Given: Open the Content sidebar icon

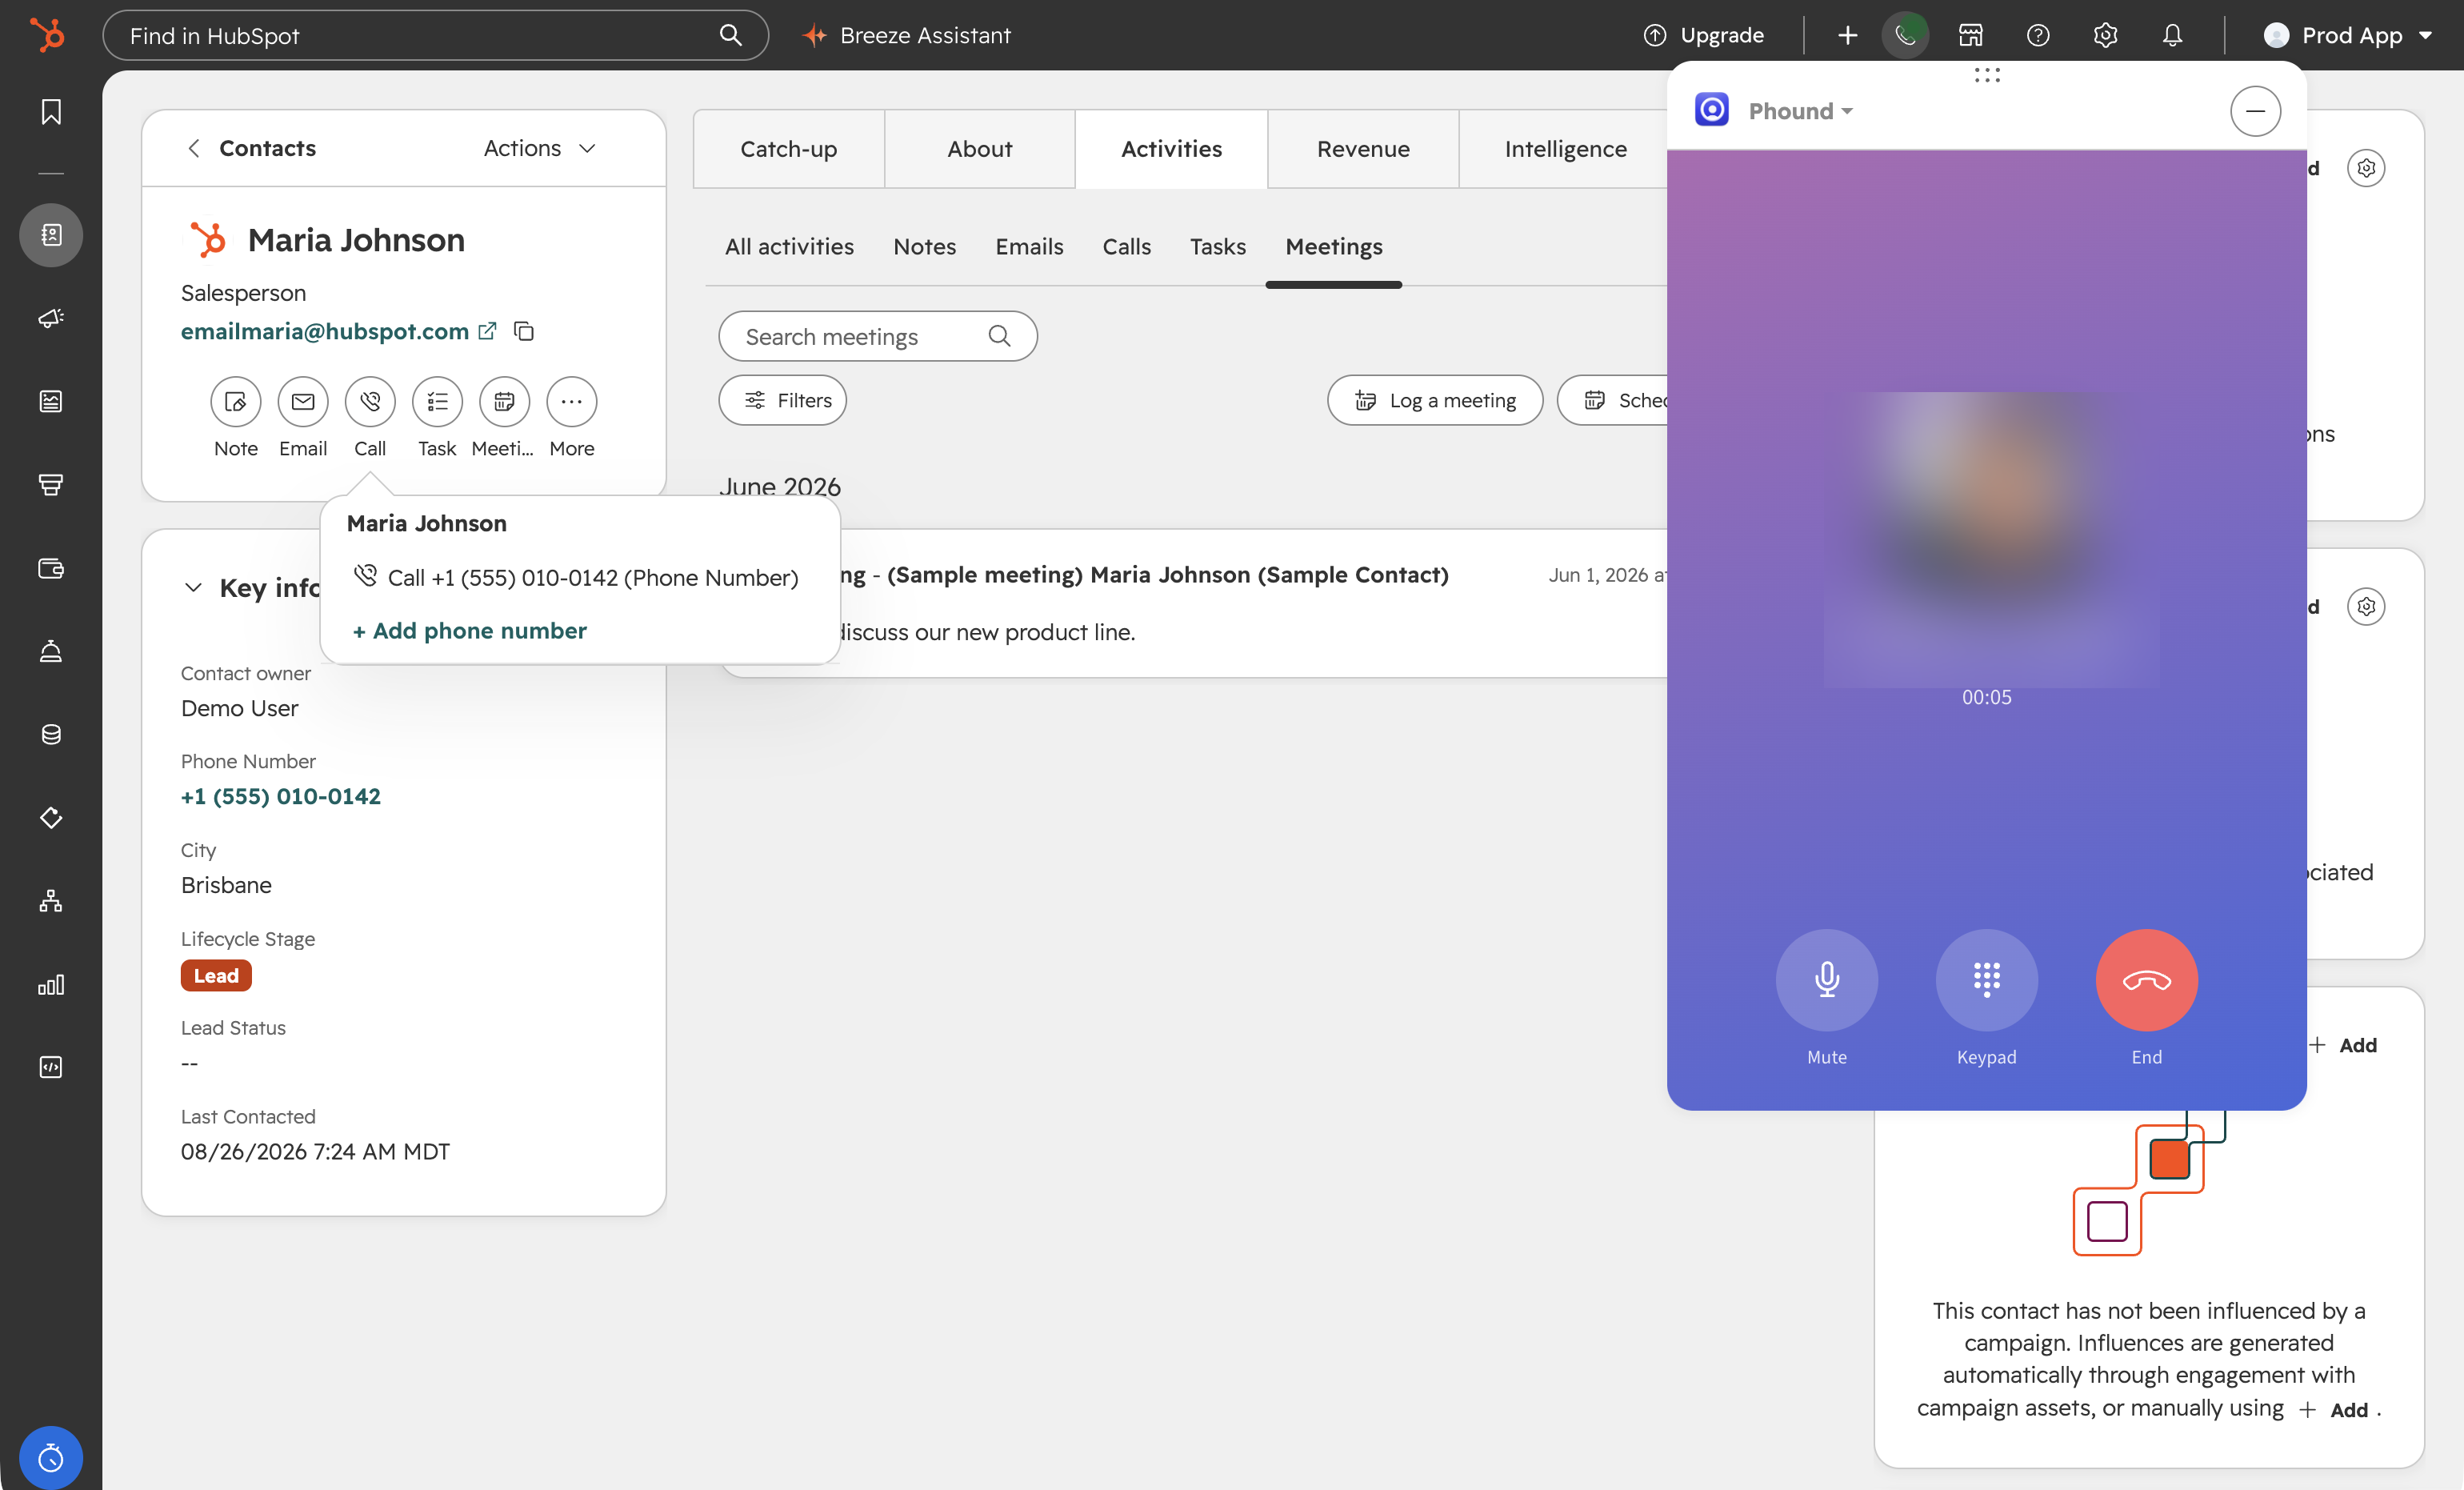Looking at the screenshot, I should click(x=51, y=401).
